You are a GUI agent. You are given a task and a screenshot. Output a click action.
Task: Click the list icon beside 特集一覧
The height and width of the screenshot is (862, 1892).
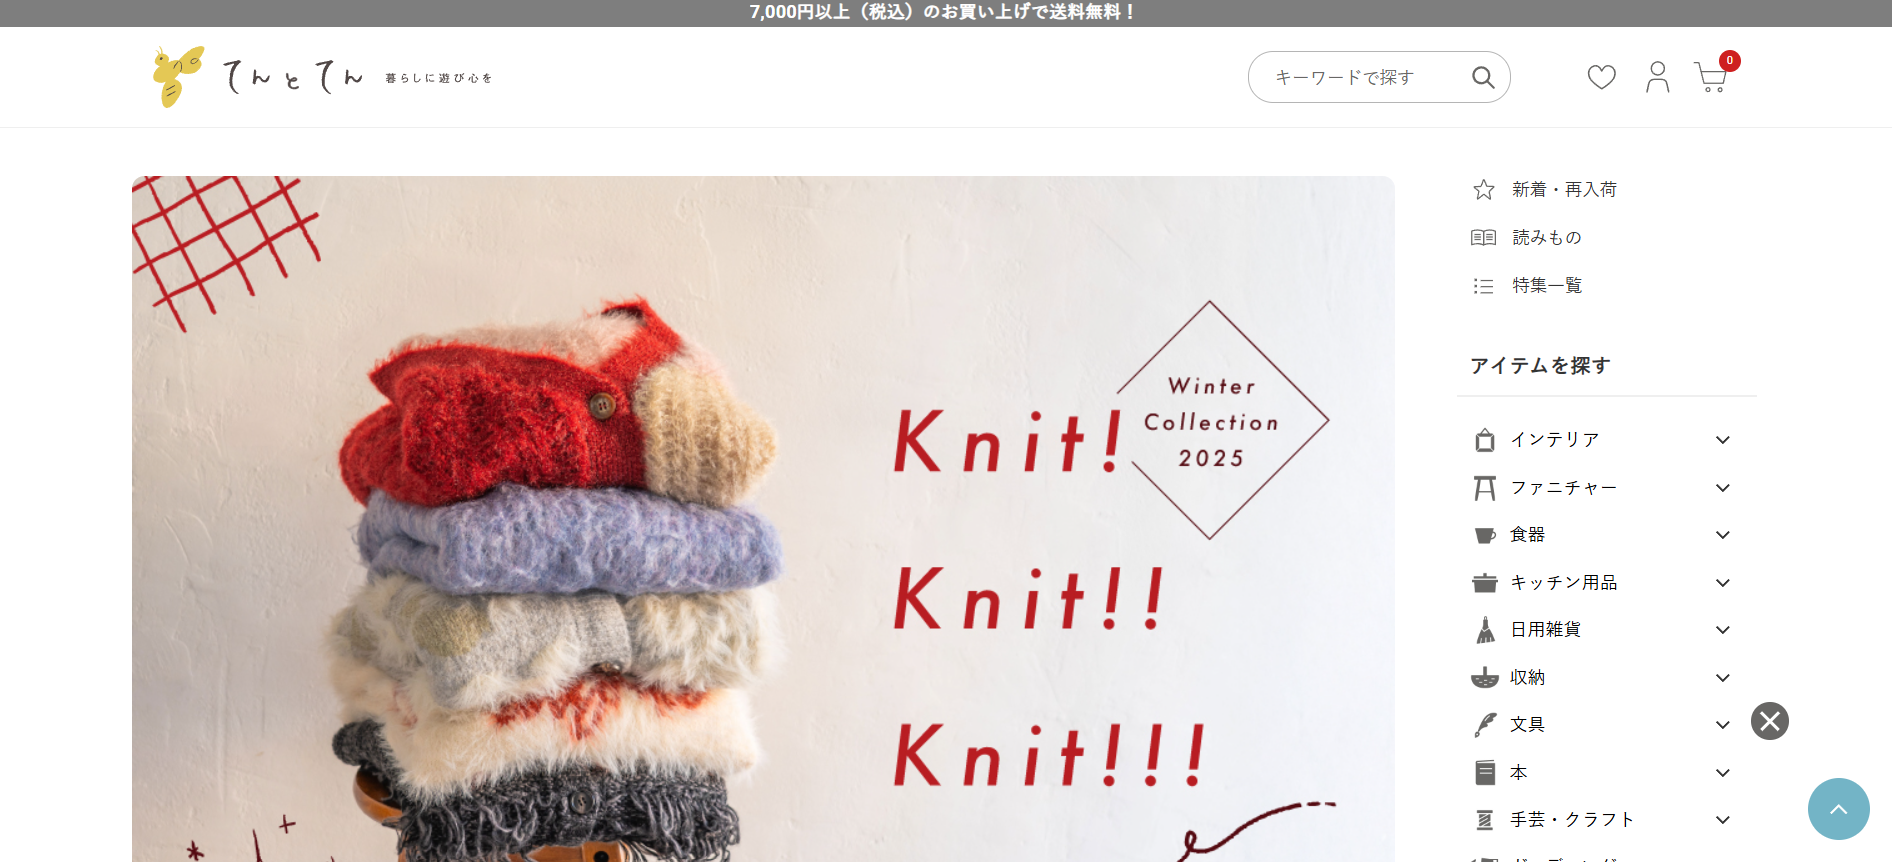[1484, 286]
